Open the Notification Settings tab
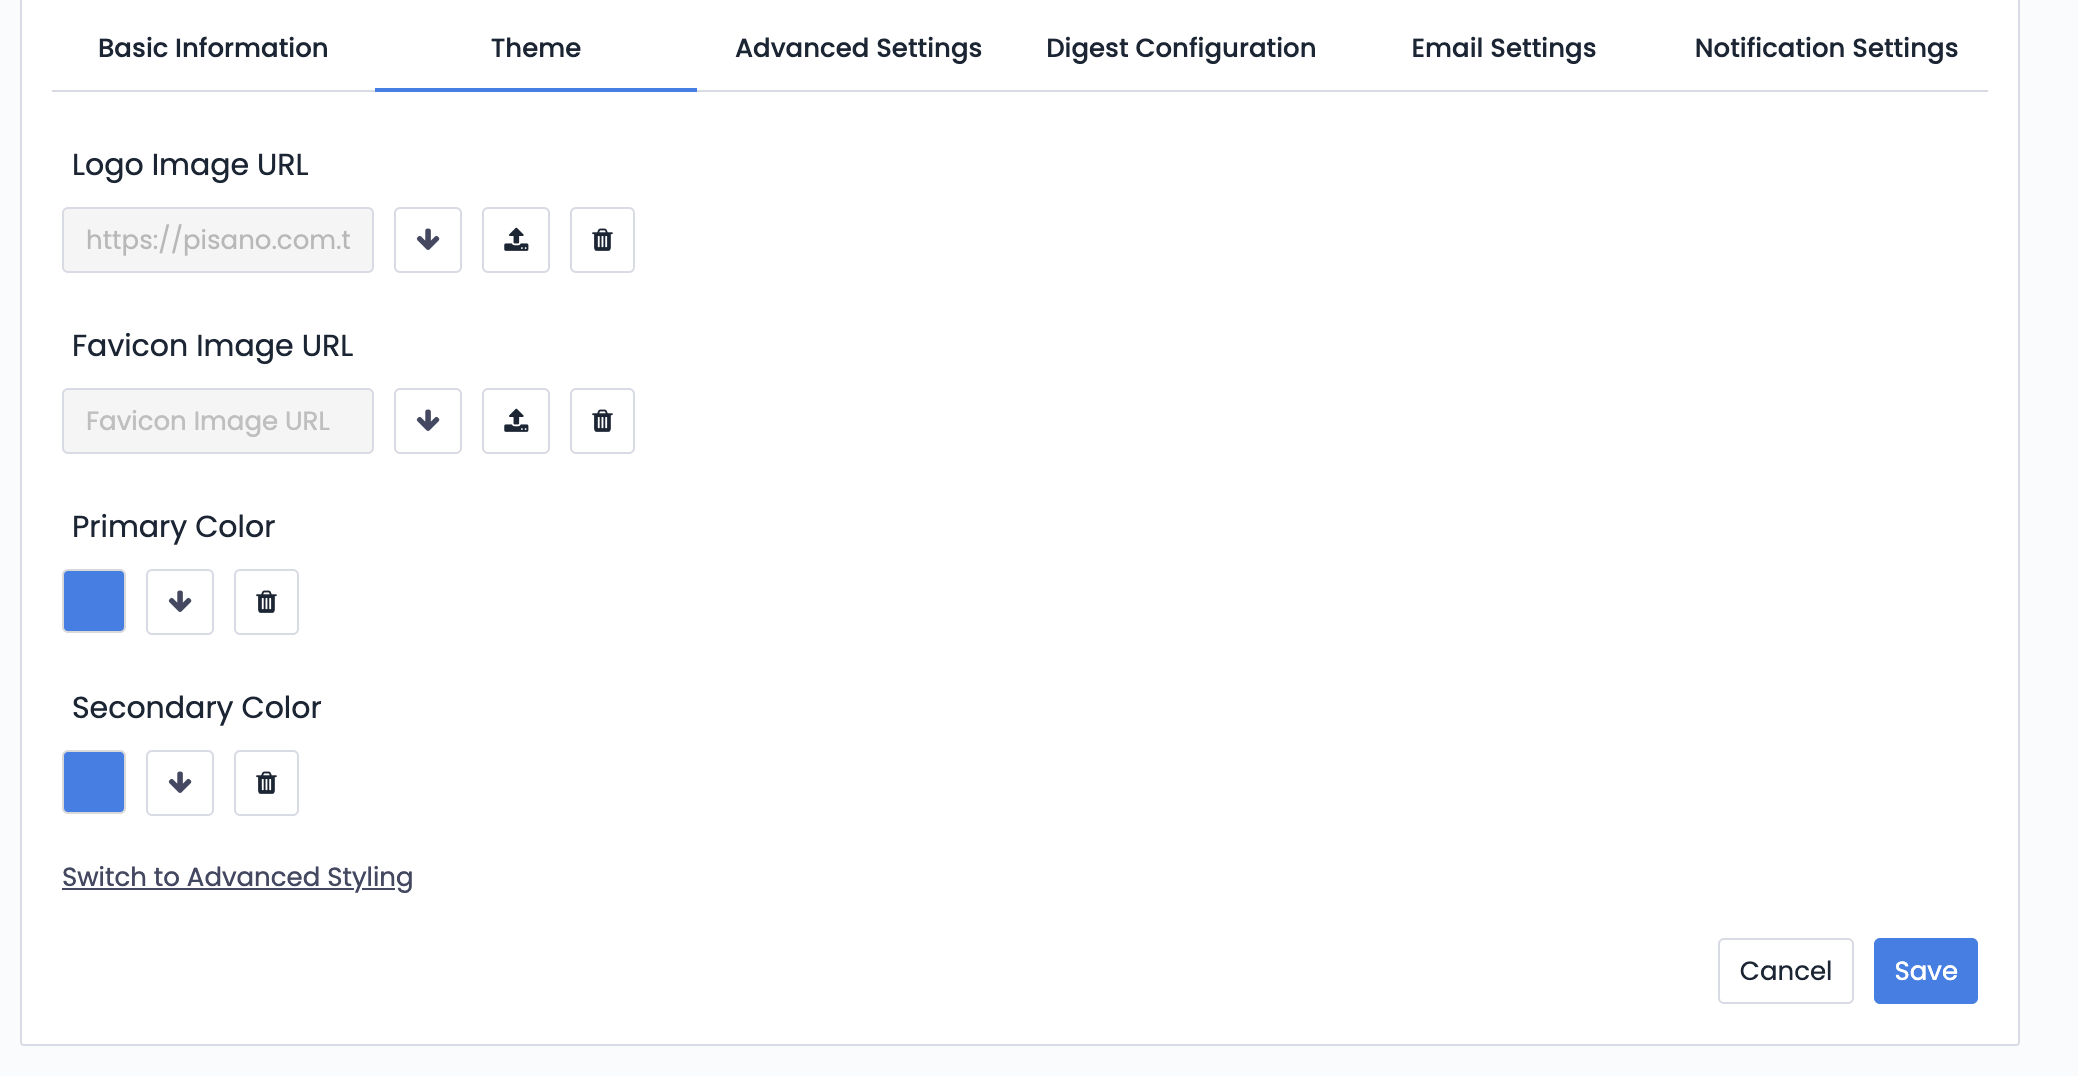 (x=1826, y=48)
